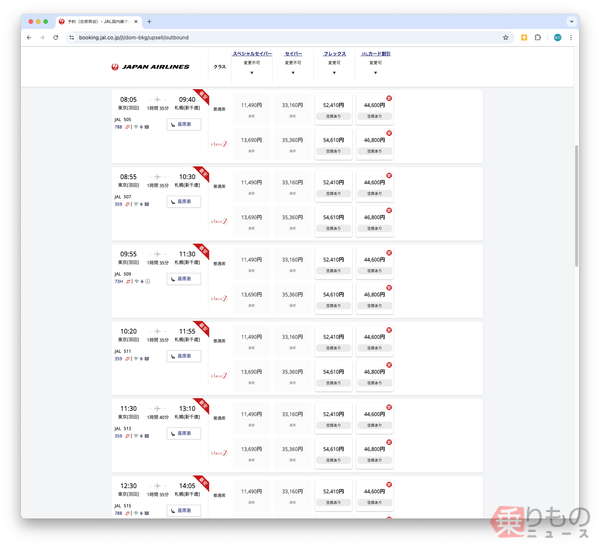
Task: Select the 54,610円 Class J fare for JAL 507
Action: 334,217
